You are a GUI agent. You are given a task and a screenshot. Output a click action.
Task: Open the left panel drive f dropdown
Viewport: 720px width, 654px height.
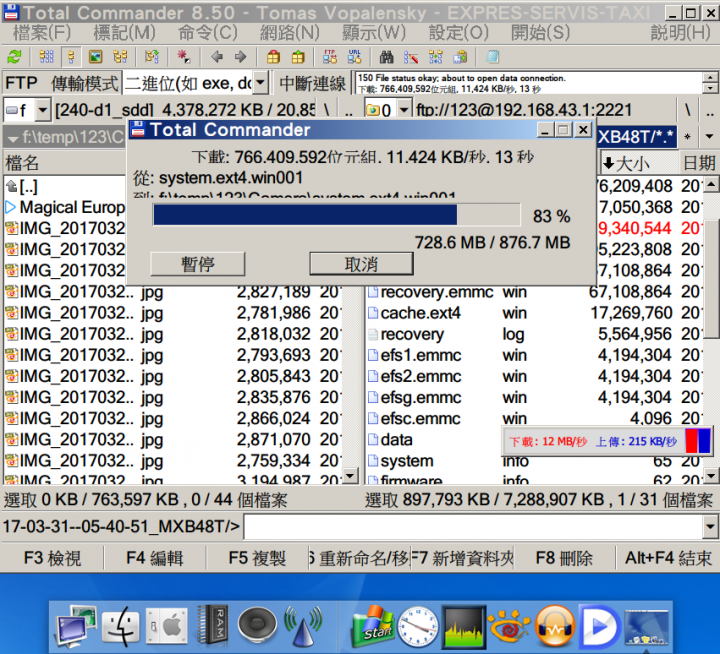[x=42, y=110]
